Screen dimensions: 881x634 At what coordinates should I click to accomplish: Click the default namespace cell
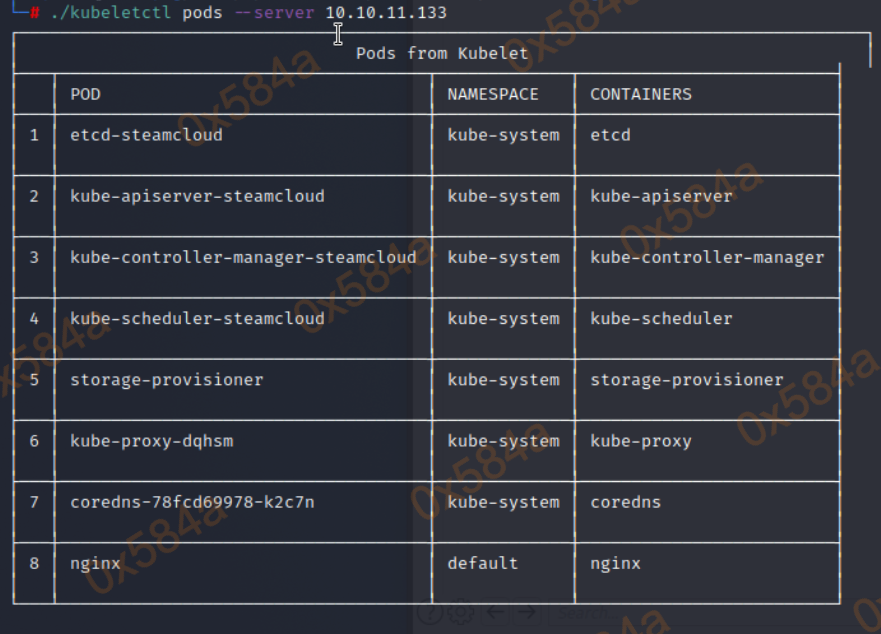point(483,563)
